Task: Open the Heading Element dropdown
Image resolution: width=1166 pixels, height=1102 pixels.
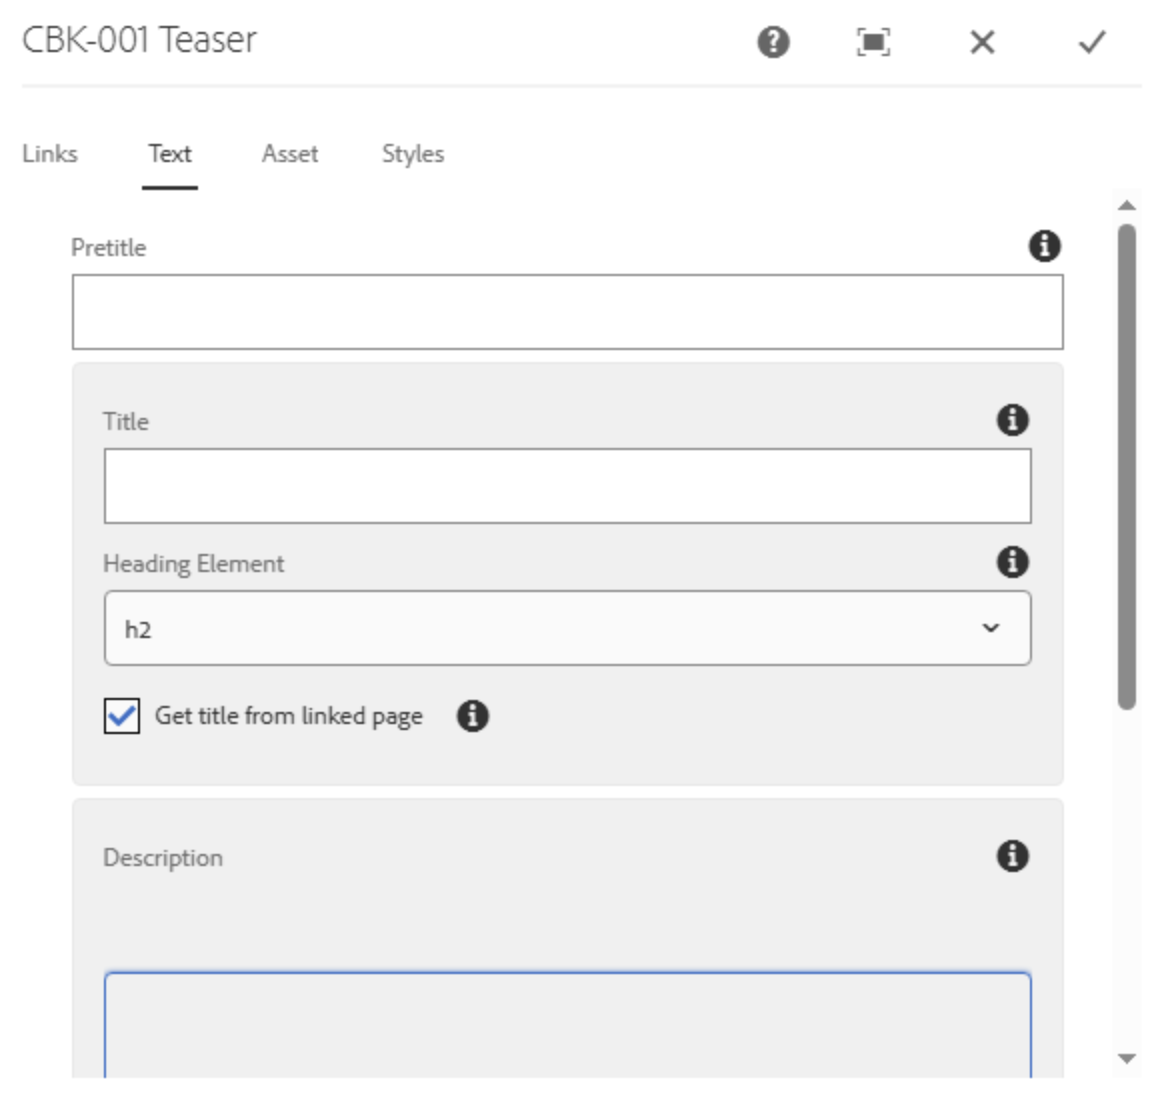Action: [x=566, y=628]
